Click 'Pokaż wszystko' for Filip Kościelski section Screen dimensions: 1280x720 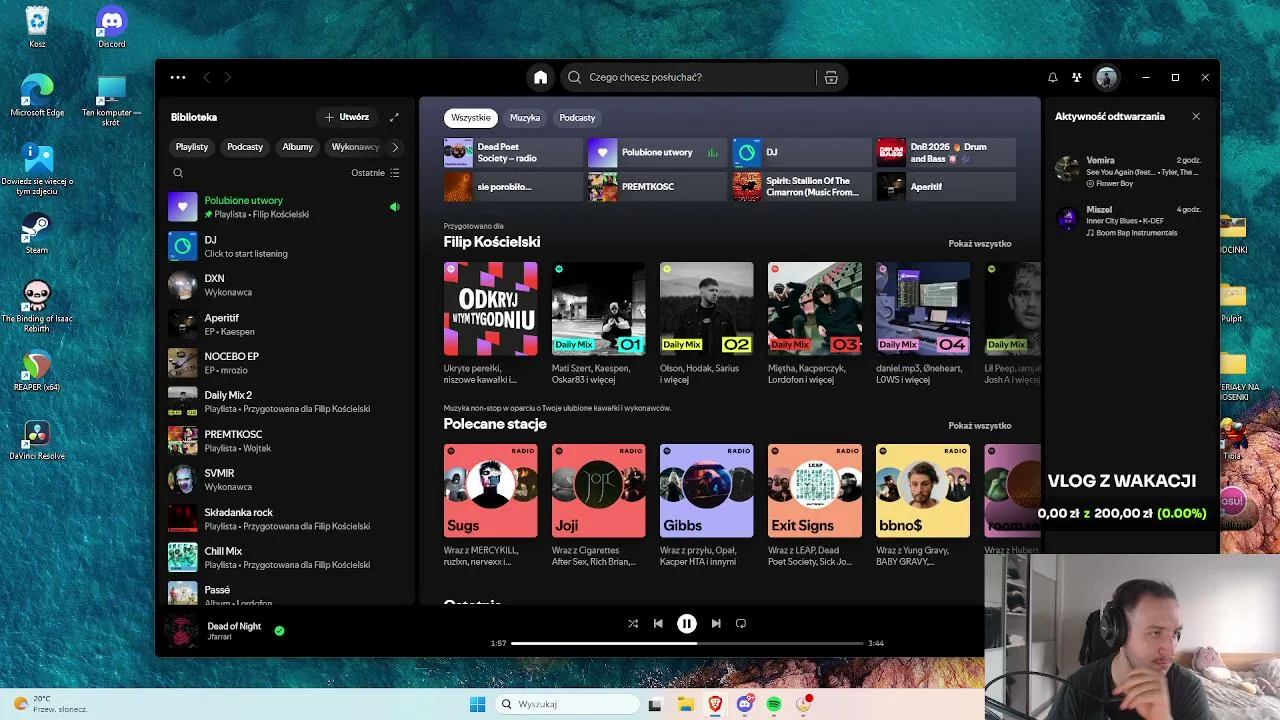[980, 244]
